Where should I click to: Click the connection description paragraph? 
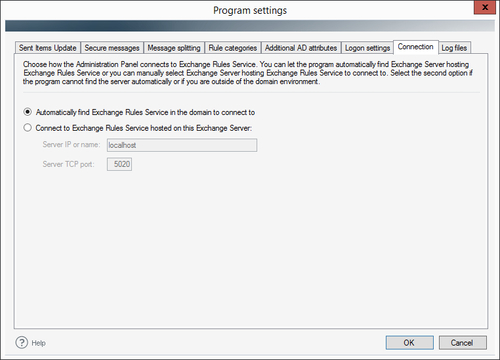click(248, 73)
